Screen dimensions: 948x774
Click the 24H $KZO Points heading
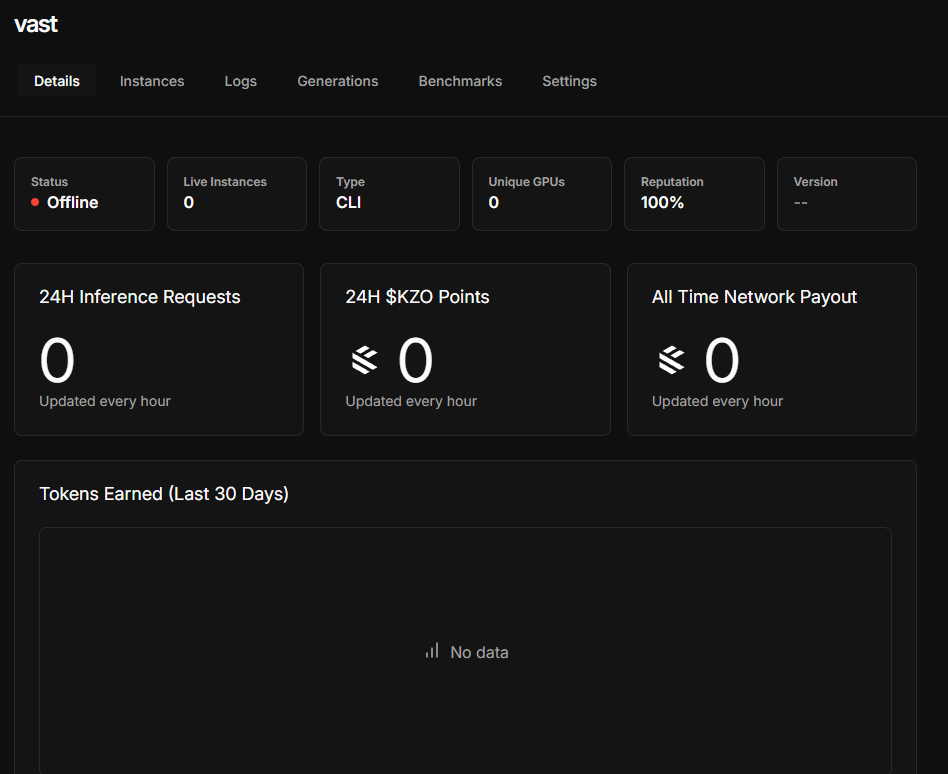(417, 297)
